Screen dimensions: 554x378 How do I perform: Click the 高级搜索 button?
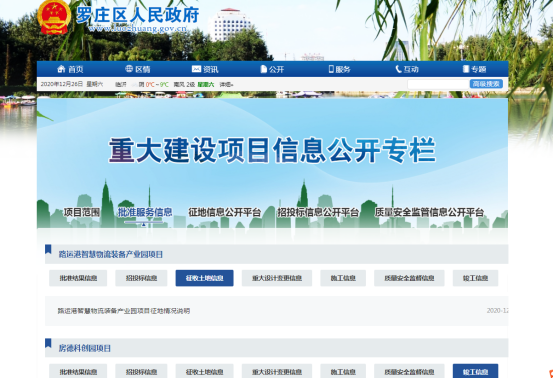click(486, 84)
